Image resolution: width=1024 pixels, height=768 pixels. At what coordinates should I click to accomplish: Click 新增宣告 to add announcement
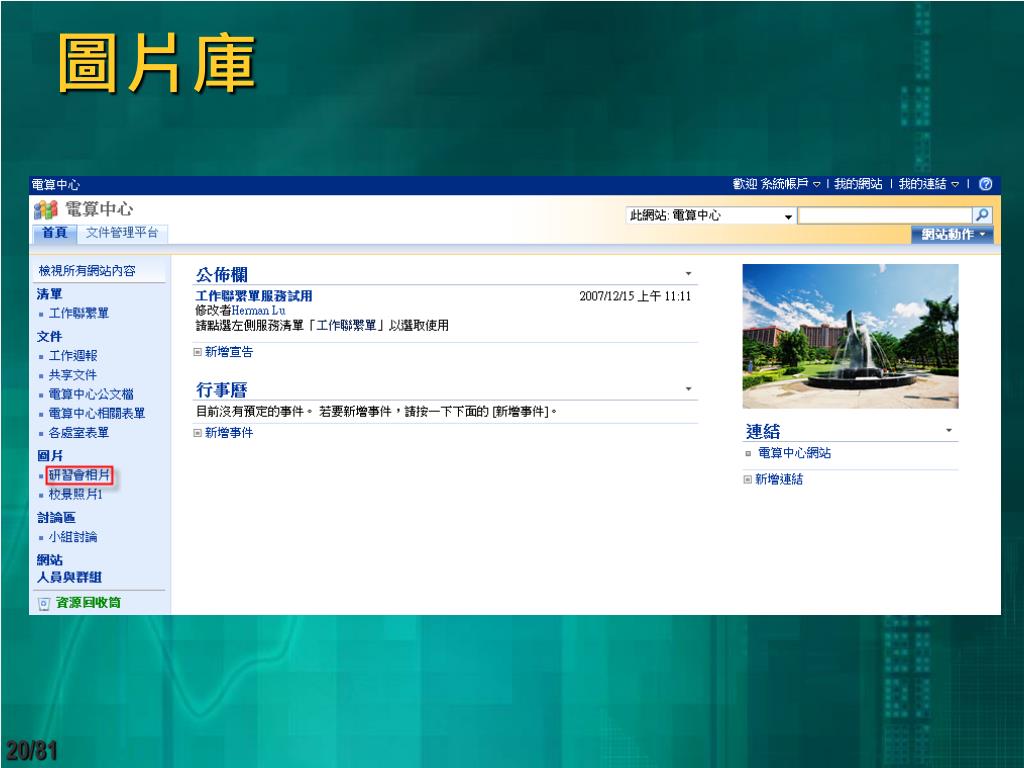[229, 352]
